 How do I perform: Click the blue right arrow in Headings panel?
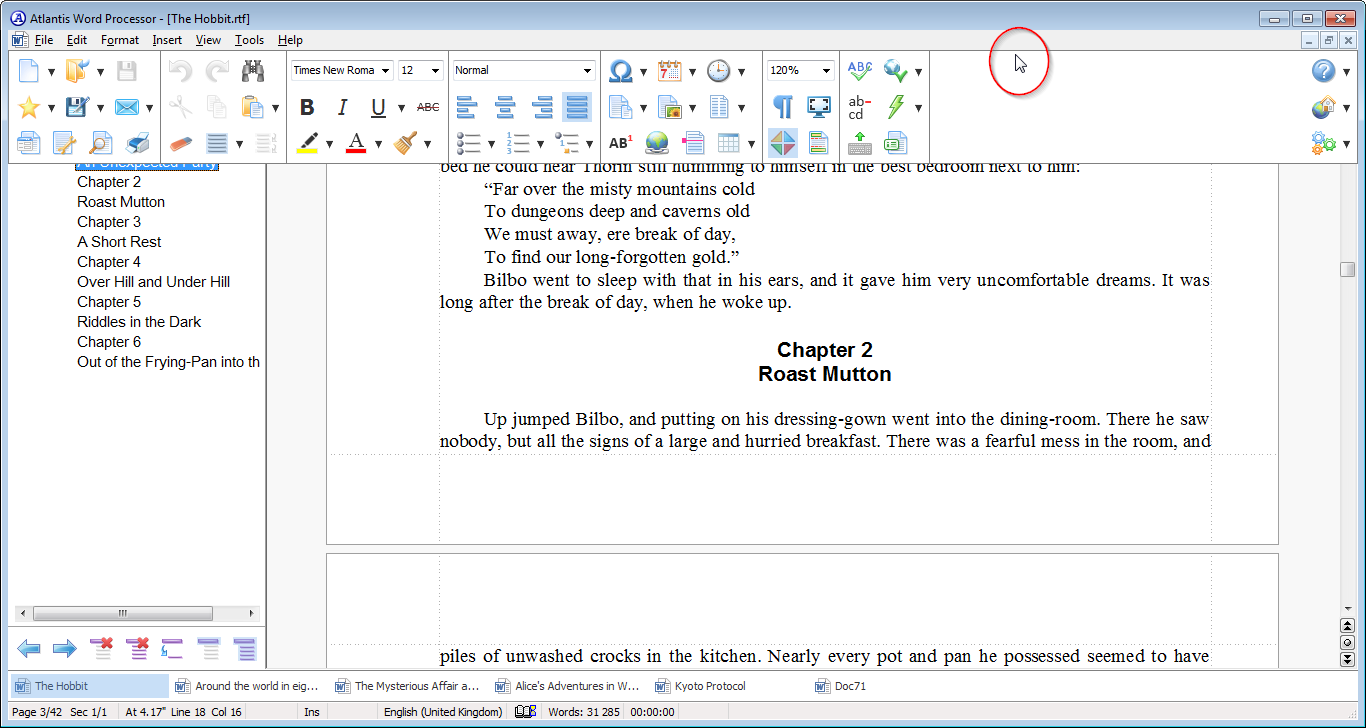coord(65,649)
